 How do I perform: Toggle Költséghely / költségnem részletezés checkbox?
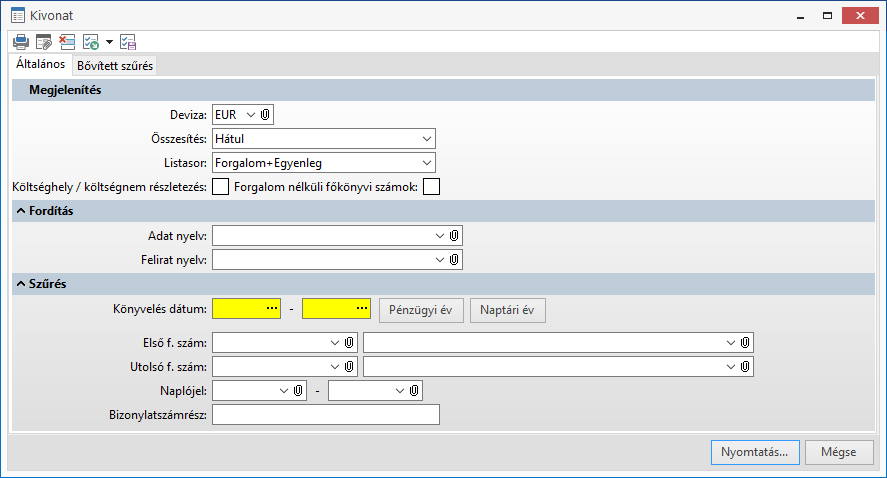[220, 186]
